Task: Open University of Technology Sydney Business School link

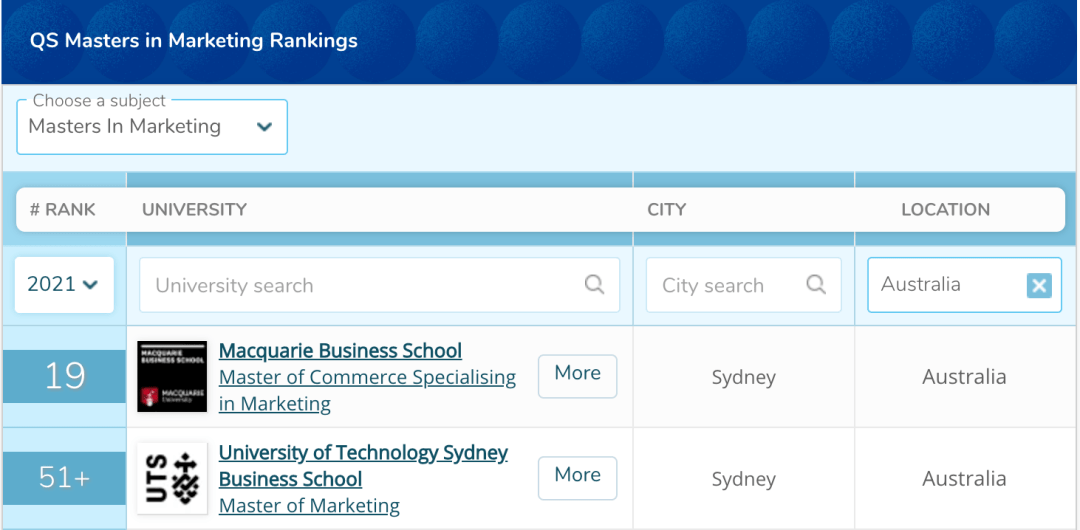Action: 363,466
